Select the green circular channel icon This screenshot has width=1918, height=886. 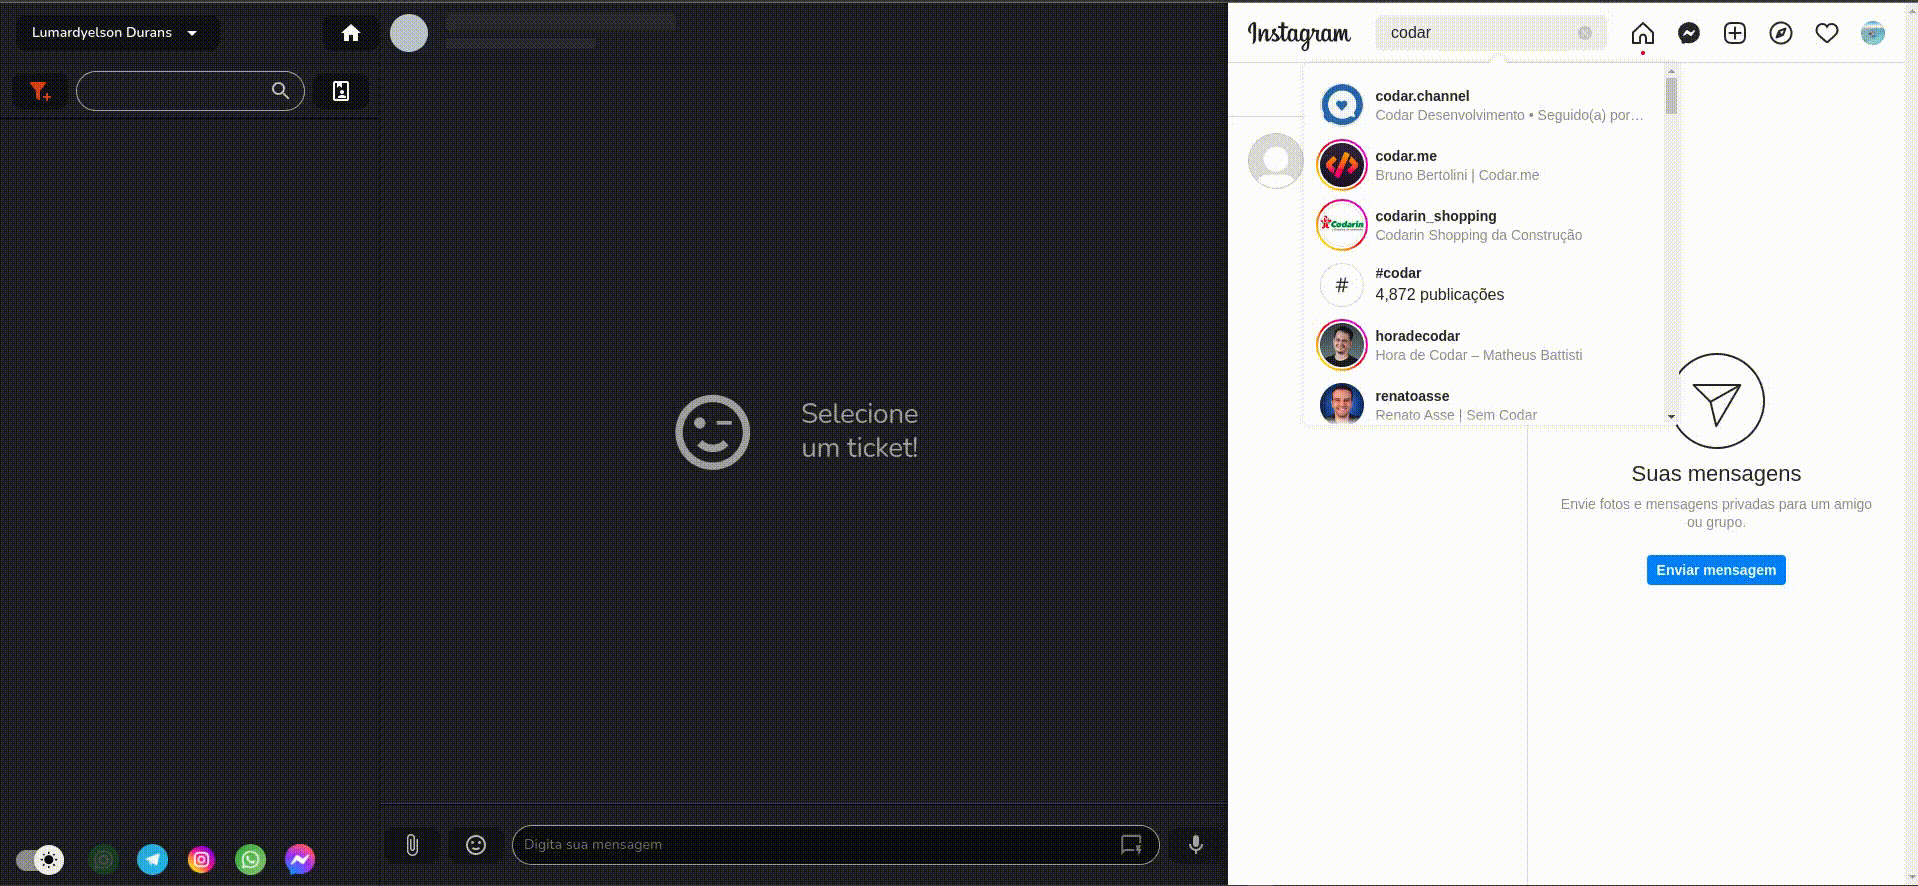(x=104, y=859)
